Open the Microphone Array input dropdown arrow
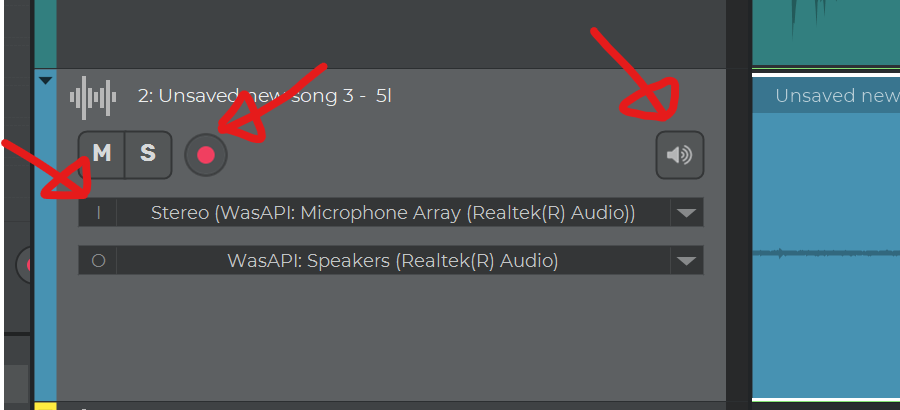The image size is (900, 410). pos(686,213)
